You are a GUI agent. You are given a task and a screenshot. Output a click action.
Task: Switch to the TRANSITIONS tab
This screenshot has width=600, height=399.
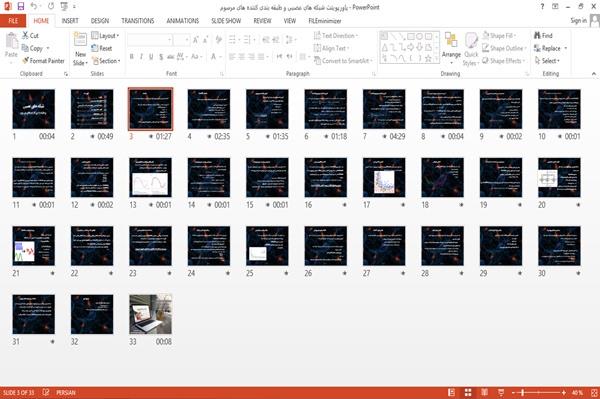[138, 21]
